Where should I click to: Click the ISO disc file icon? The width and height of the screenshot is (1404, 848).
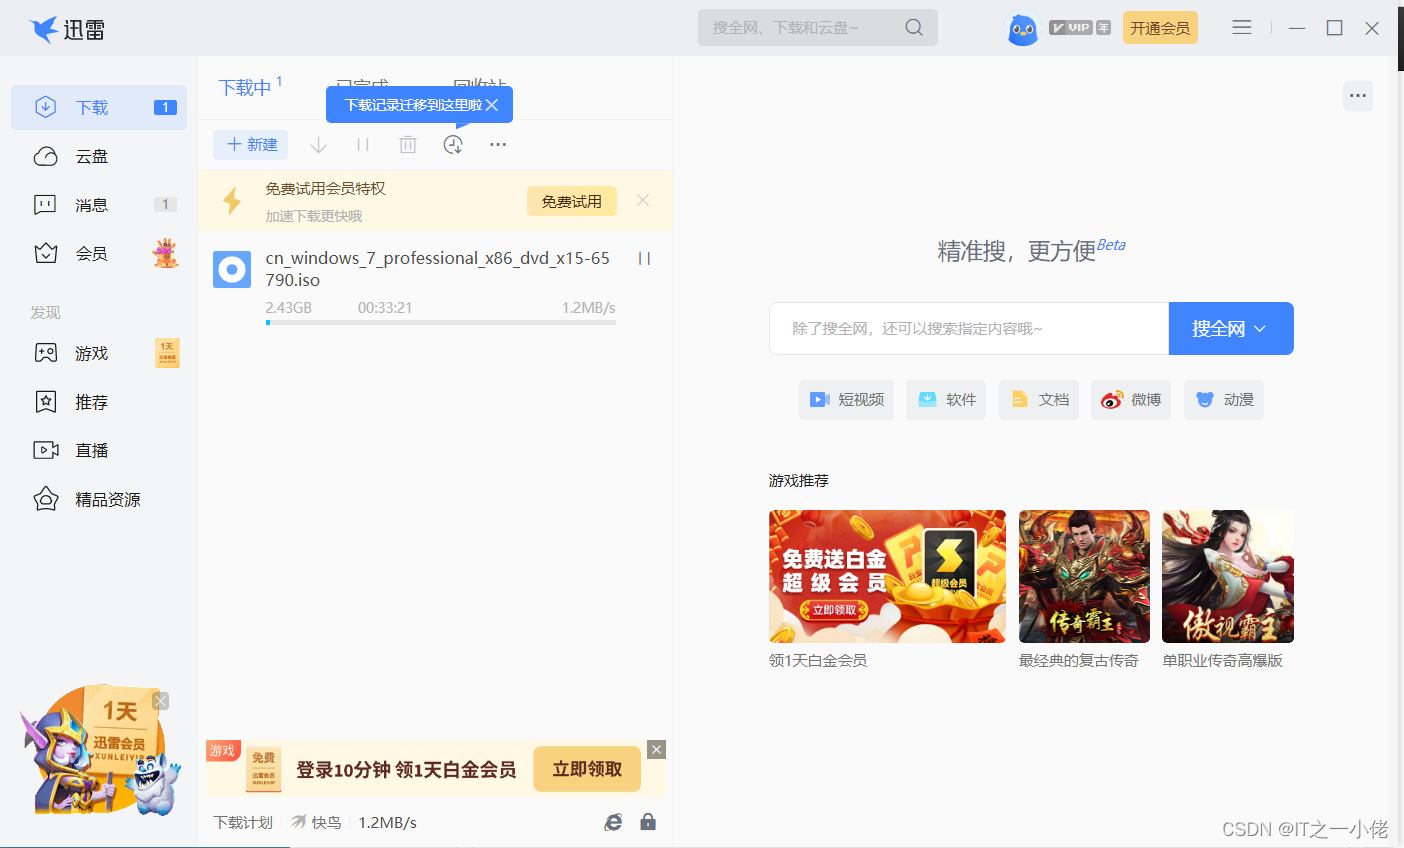pos(232,269)
